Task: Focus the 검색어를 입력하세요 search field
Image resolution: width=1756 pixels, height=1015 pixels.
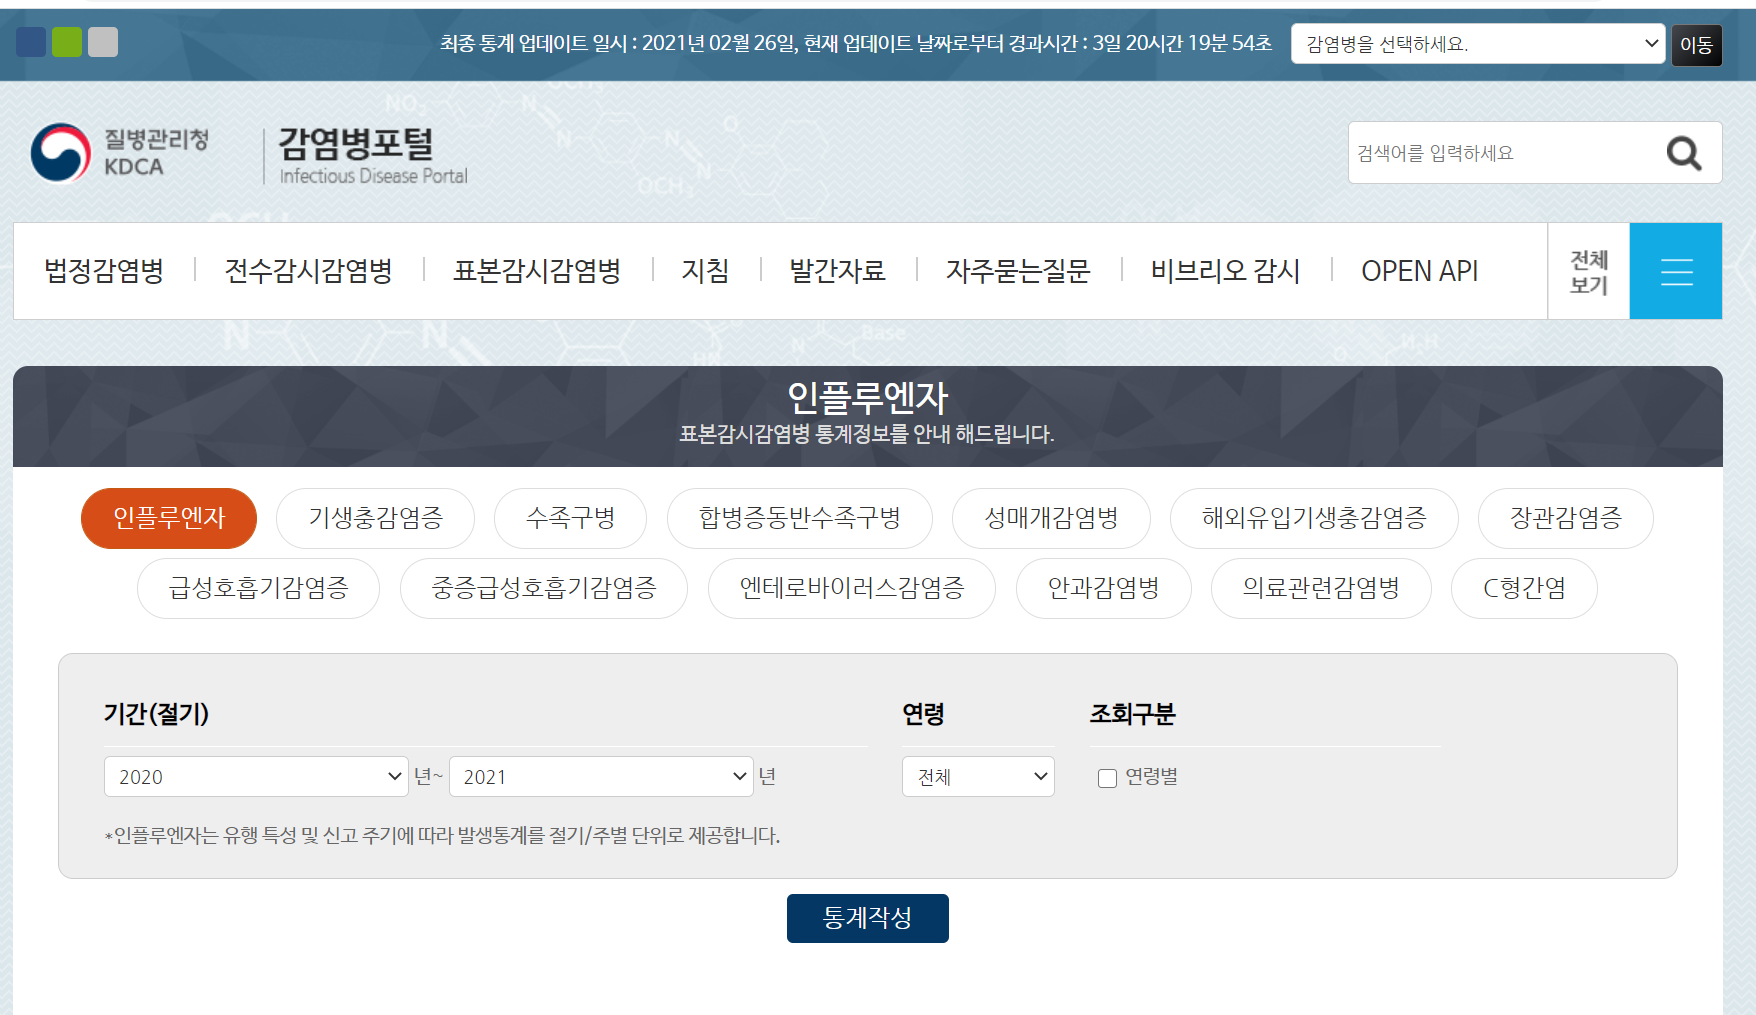Action: coord(1500,153)
